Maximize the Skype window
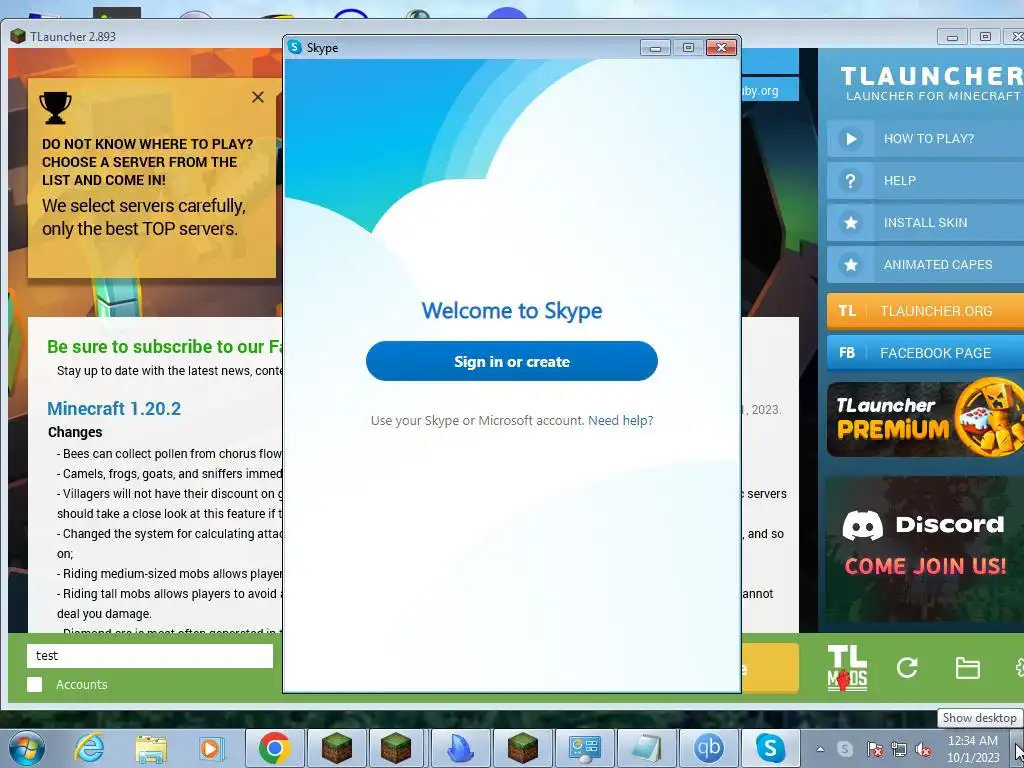Image resolution: width=1024 pixels, height=768 pixels. tap(688, 48)
